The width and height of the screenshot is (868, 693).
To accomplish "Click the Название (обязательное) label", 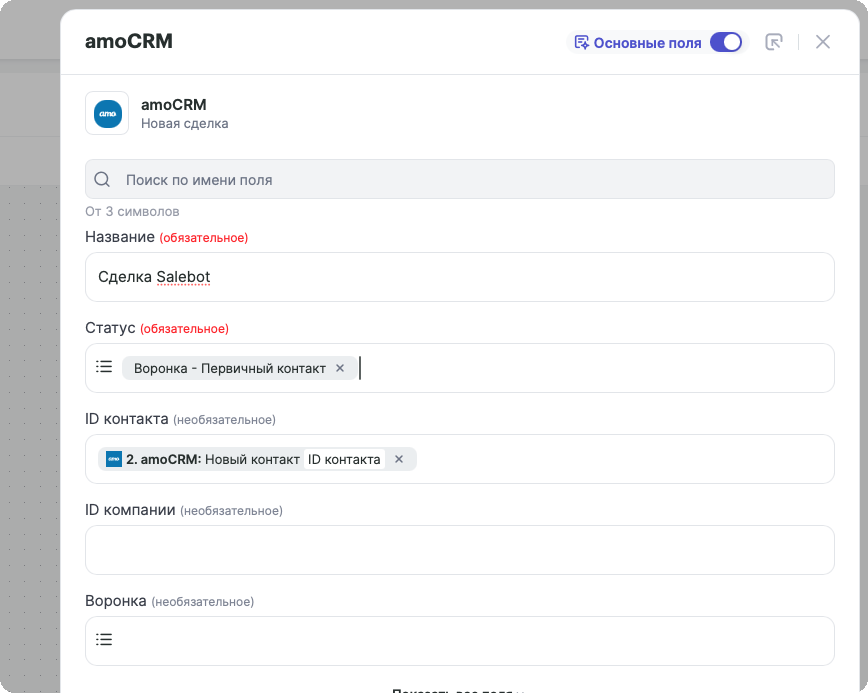I will pos(167,237).
